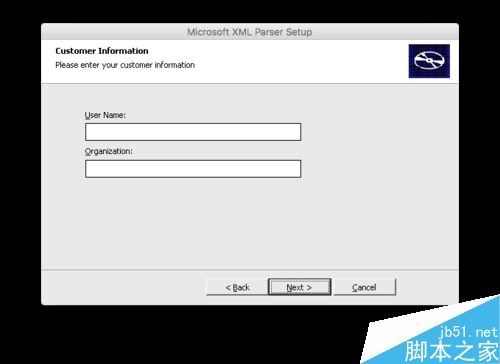500x364 pixels.
Task: Click the 'Organization:' label
Action: (109, 151)
